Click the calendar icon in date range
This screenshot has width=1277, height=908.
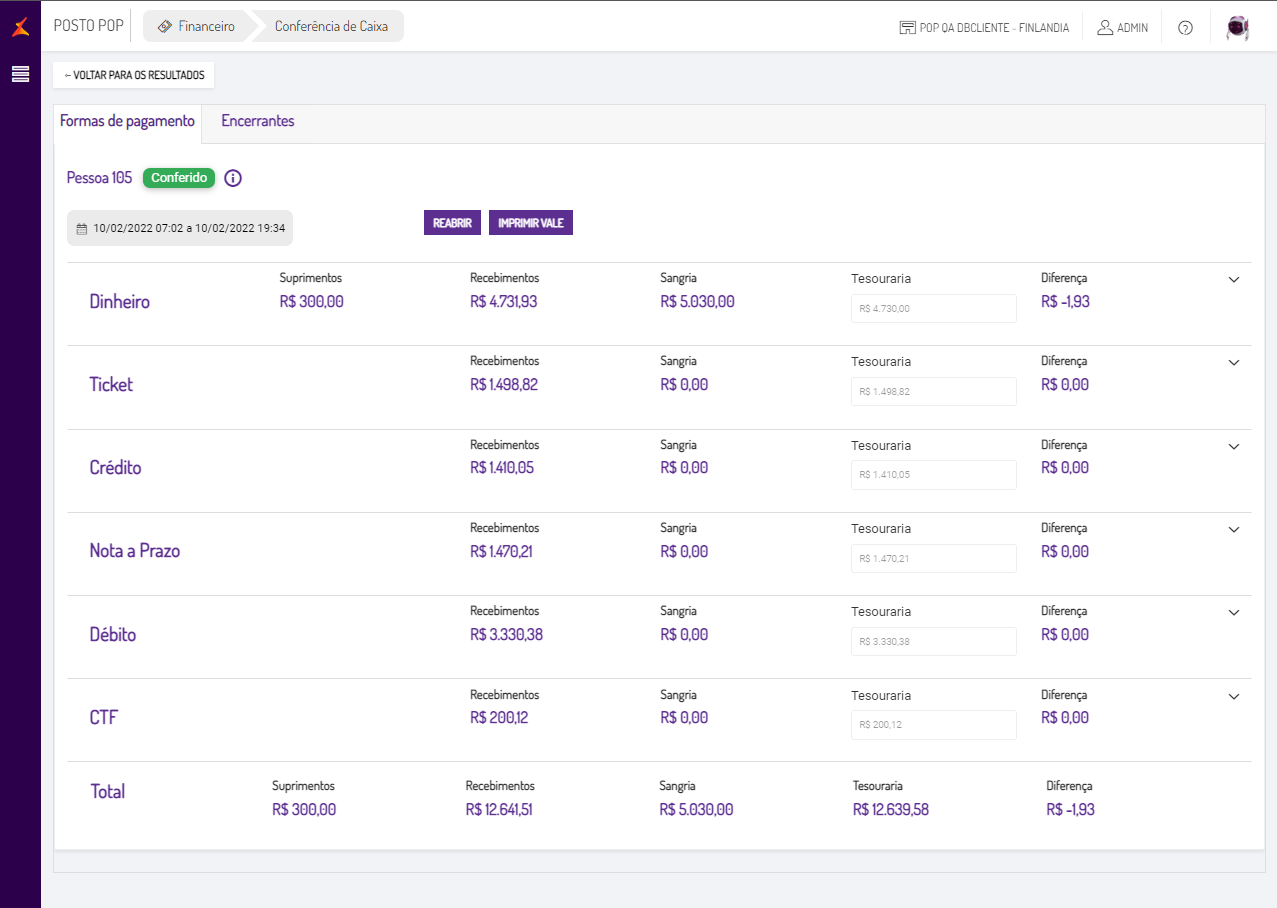tap(82, 229)
